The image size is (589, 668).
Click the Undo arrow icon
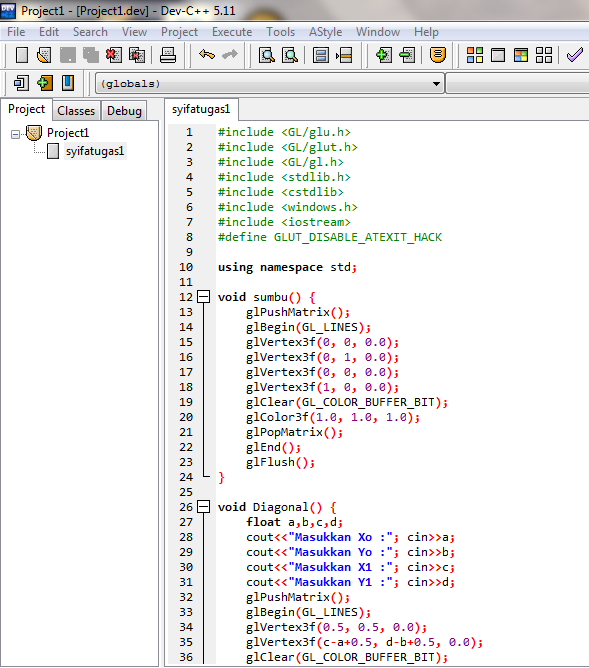click(x=207, y=55)
